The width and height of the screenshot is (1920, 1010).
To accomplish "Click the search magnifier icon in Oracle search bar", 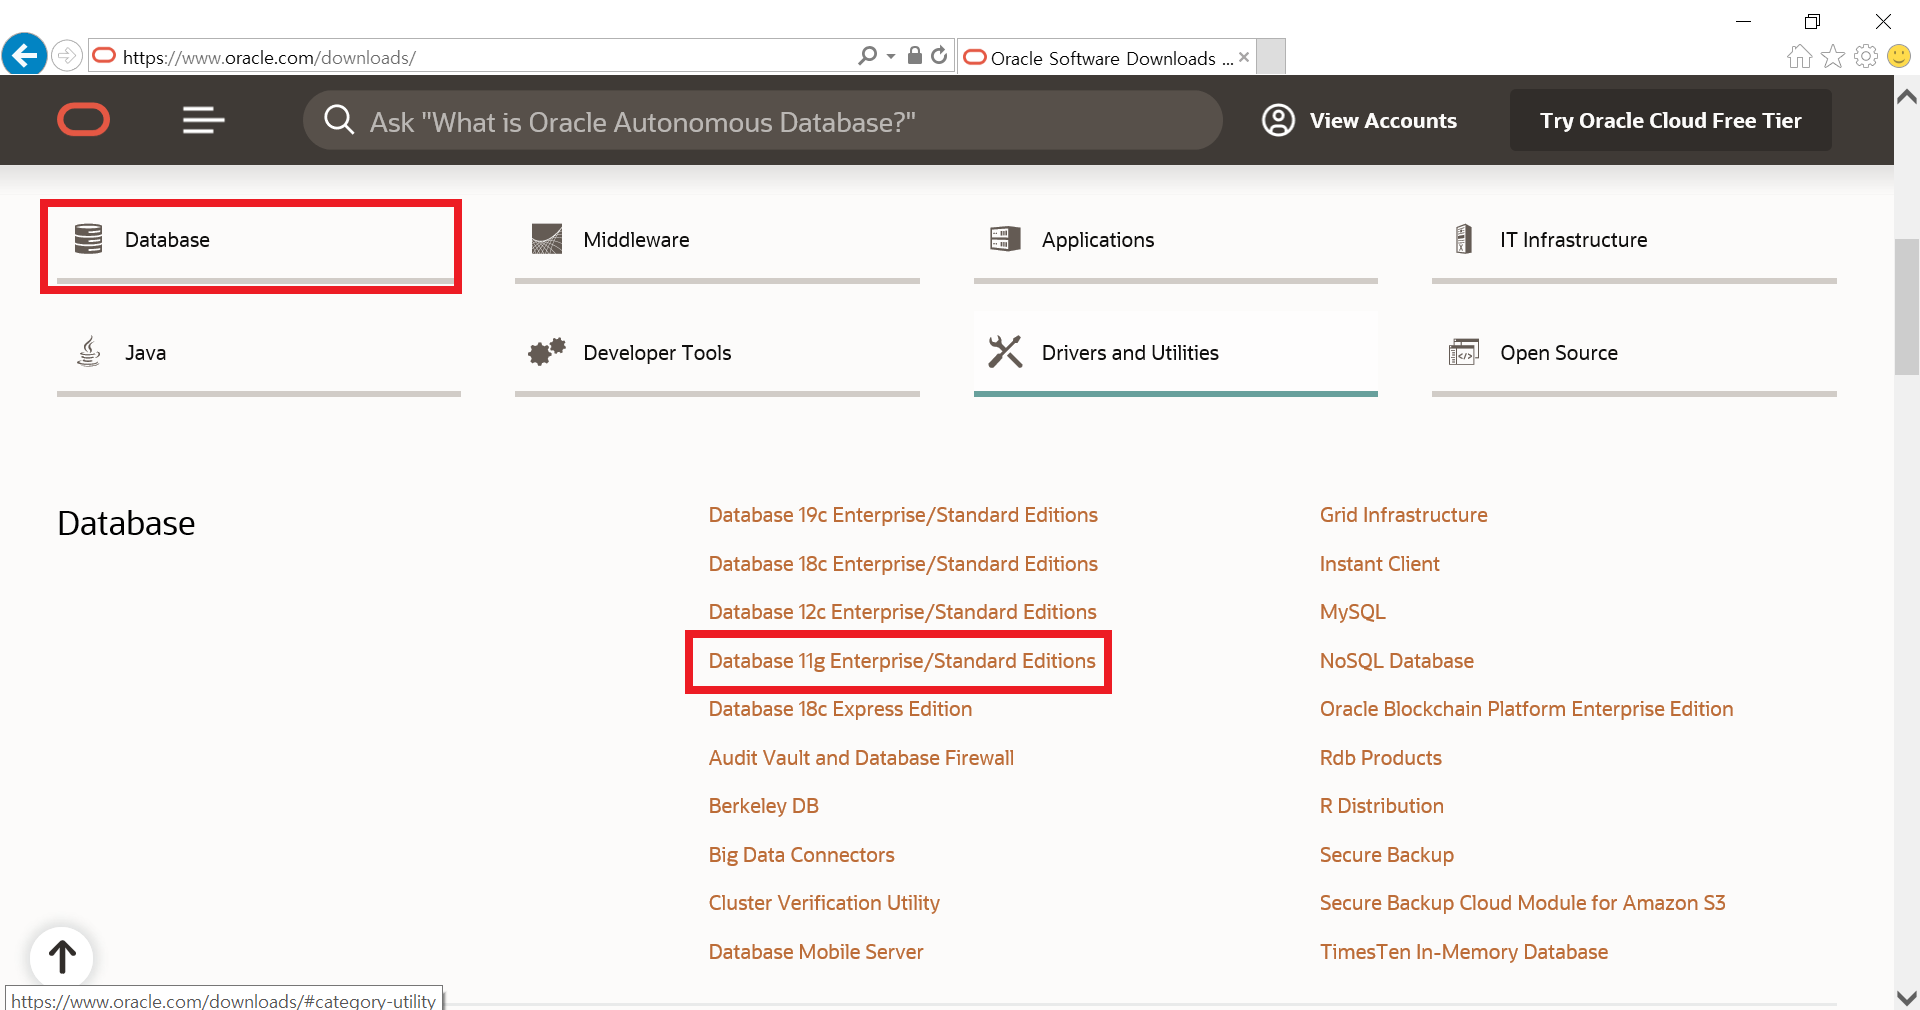I will point(339,120).
